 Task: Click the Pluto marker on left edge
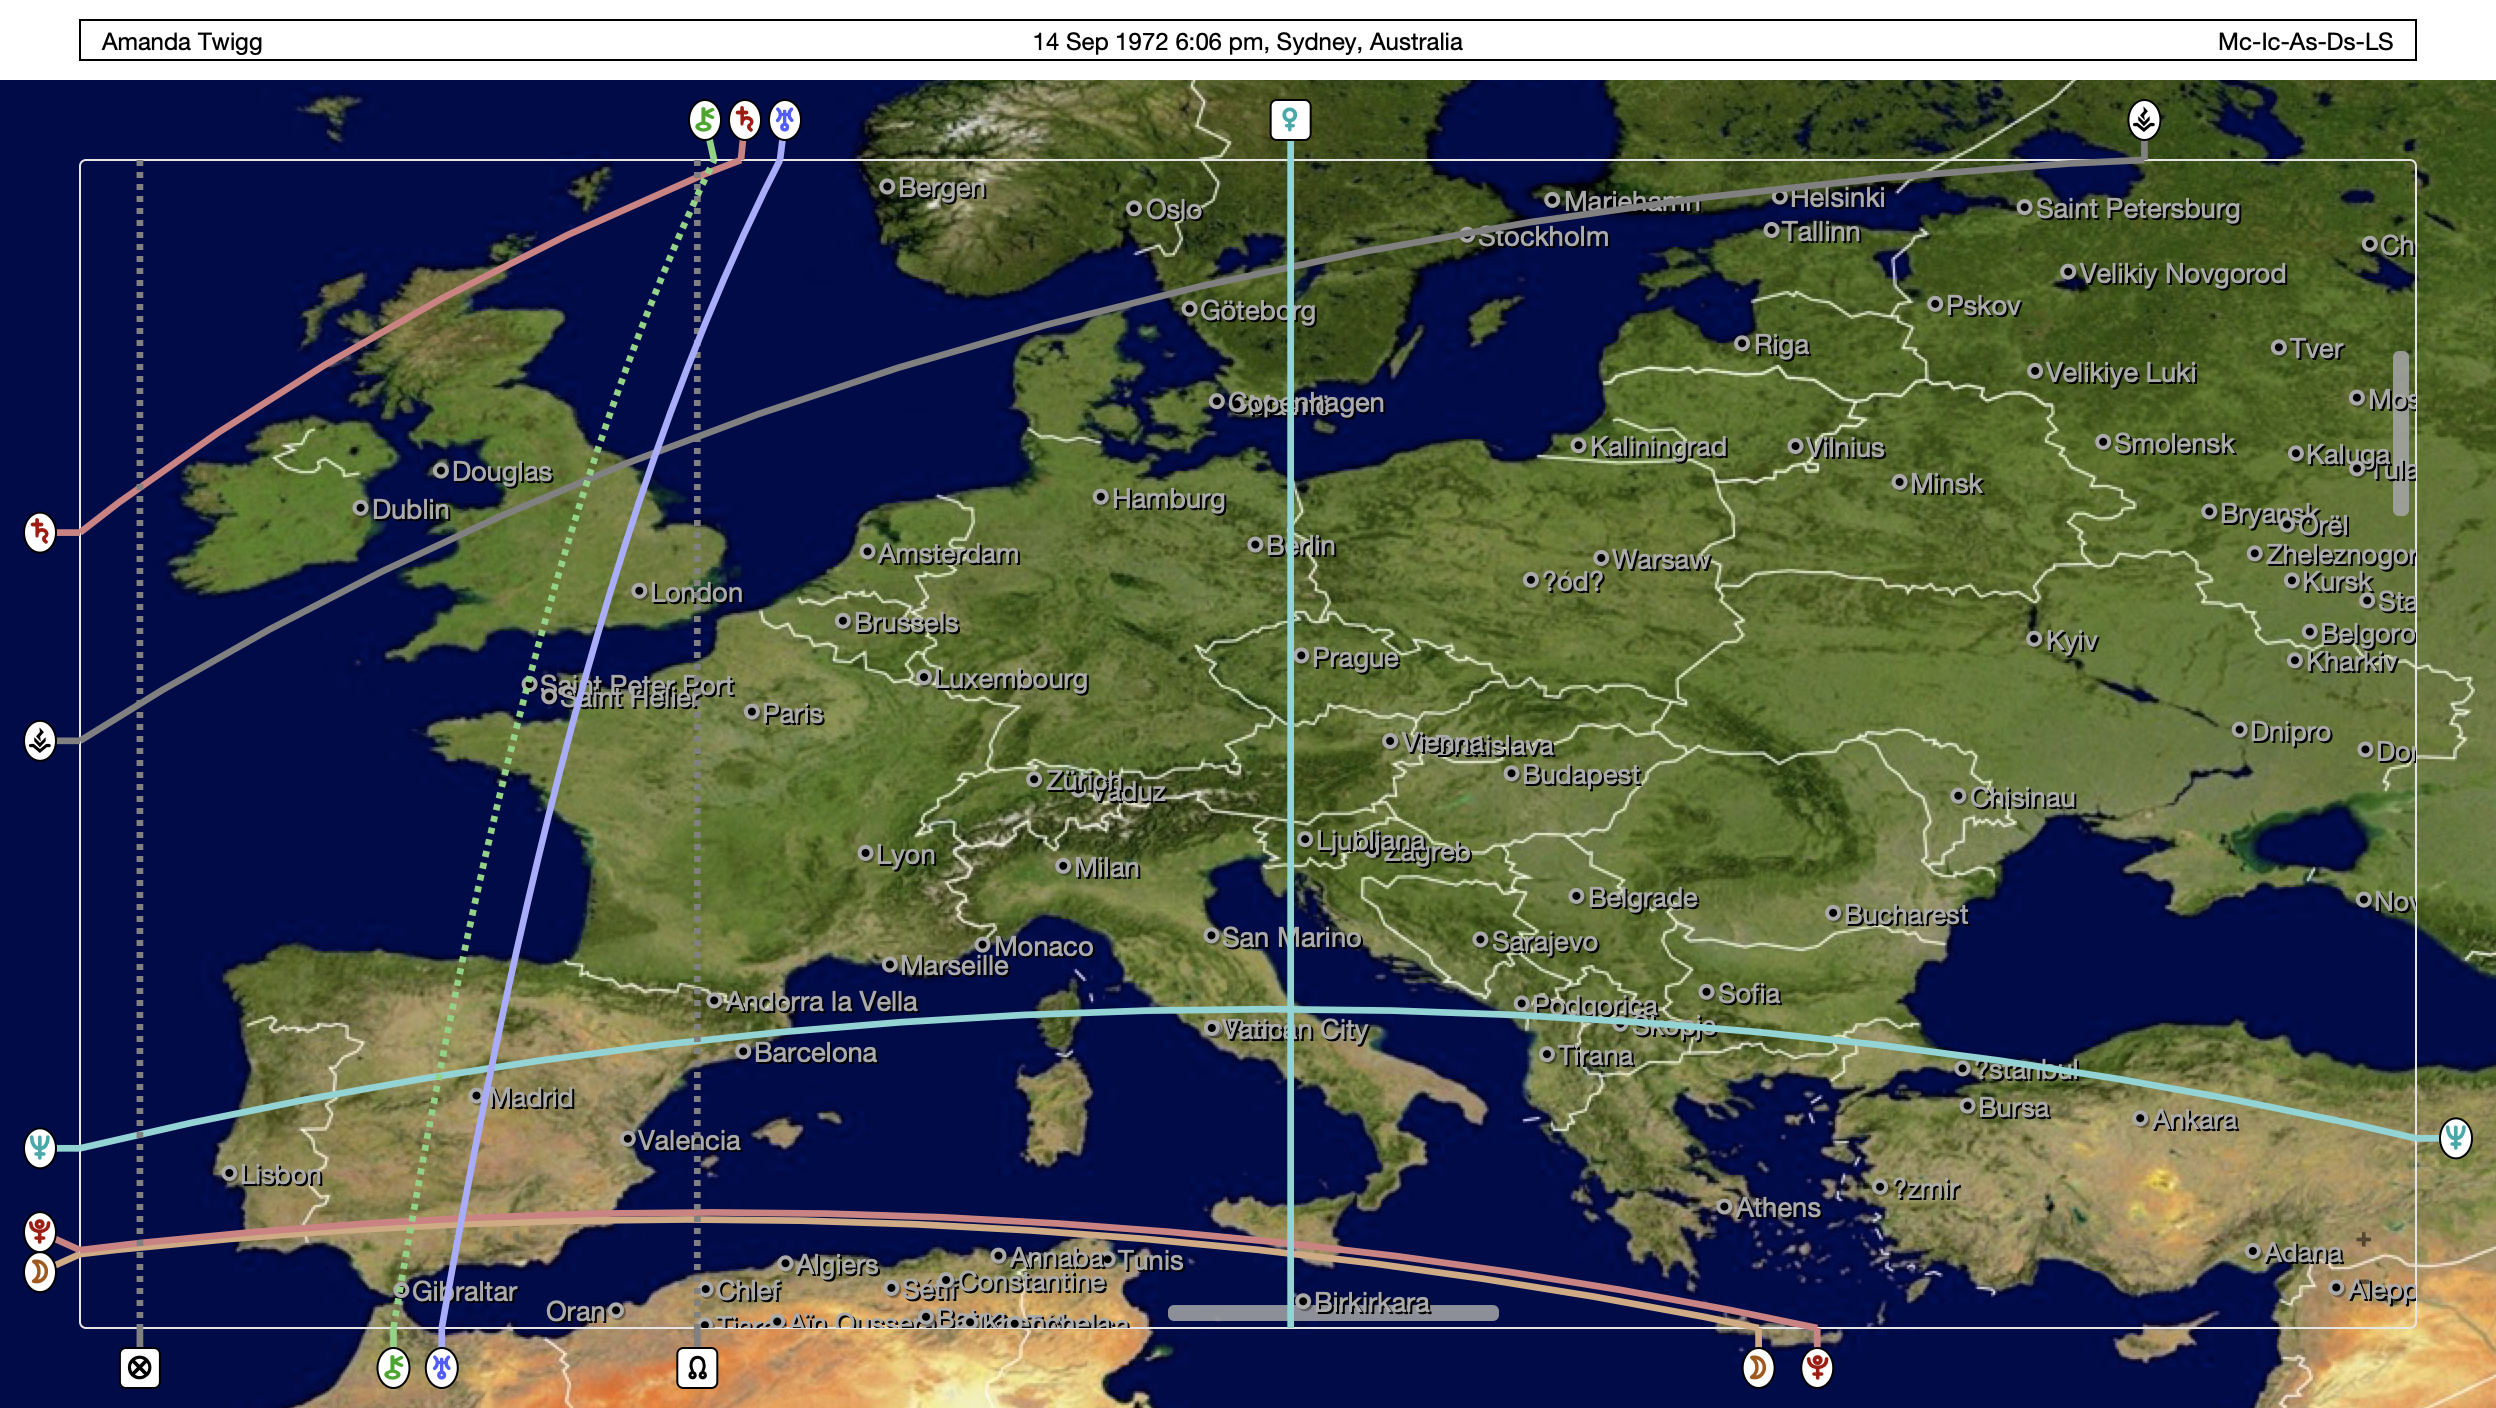coord(40,1231)
